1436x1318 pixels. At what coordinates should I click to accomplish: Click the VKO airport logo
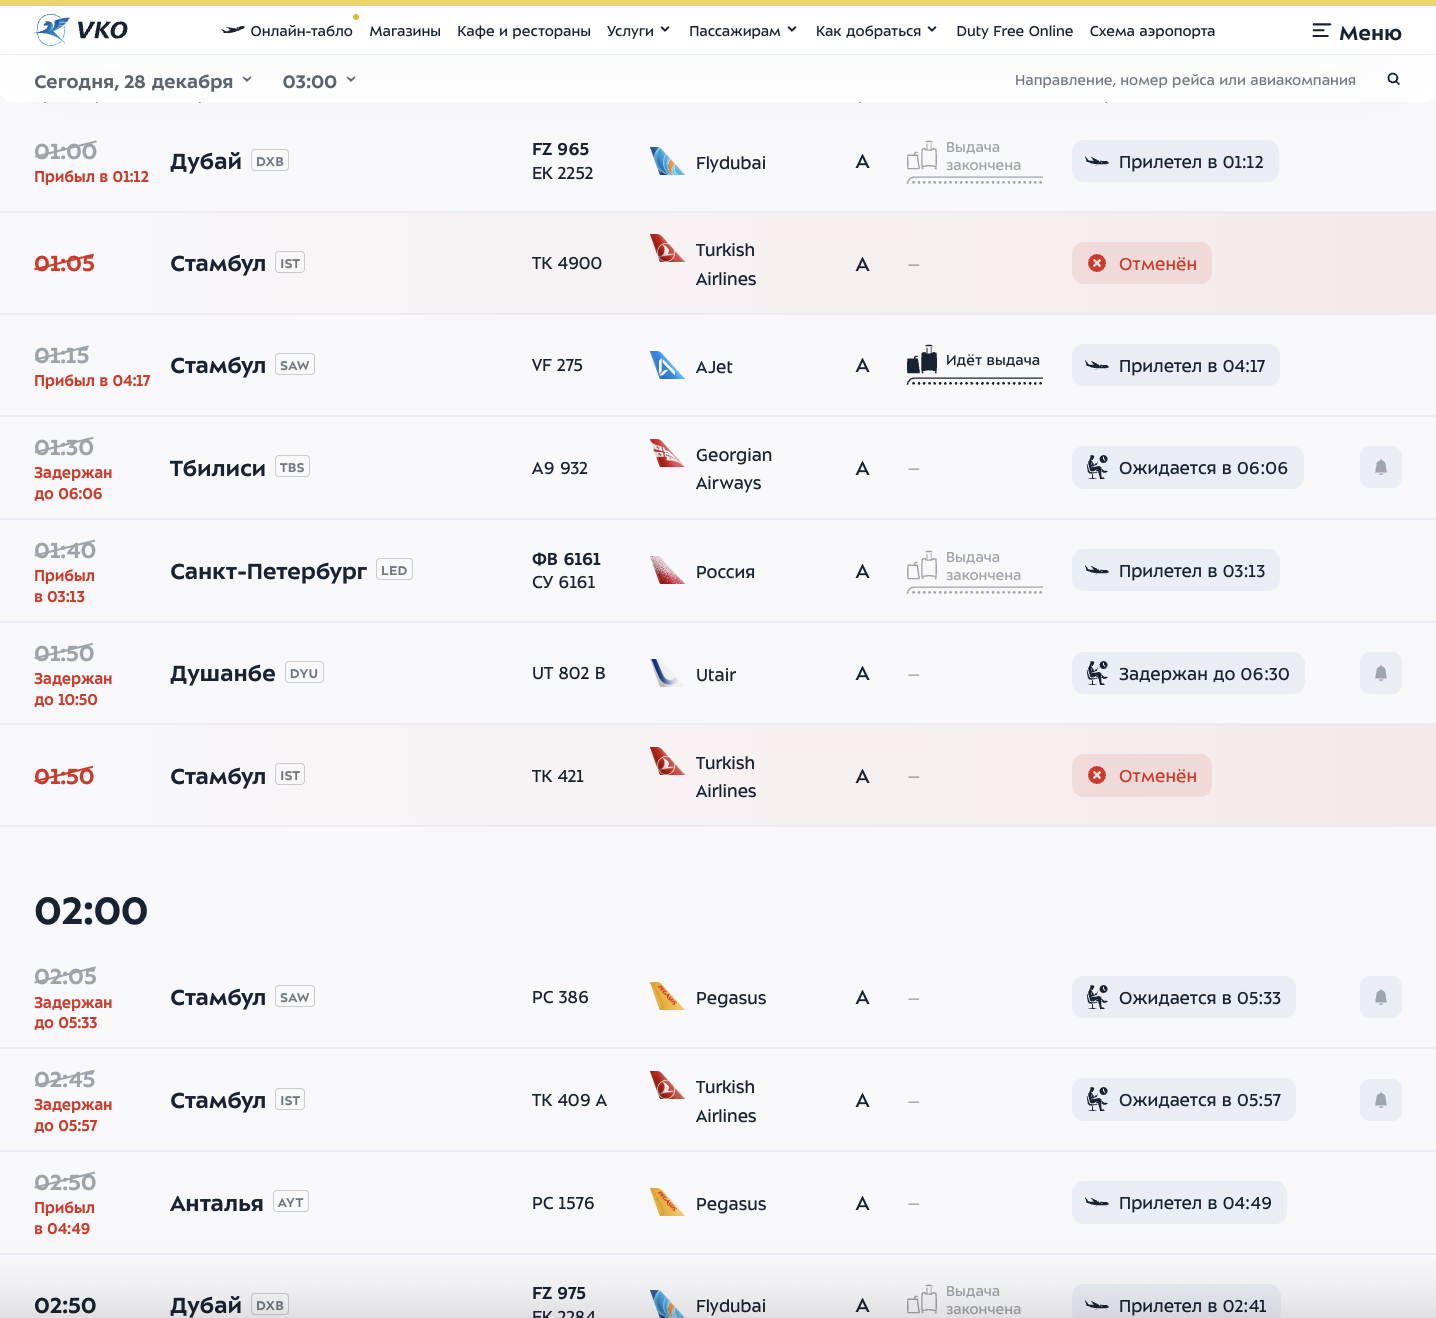[x=81, y=30]
